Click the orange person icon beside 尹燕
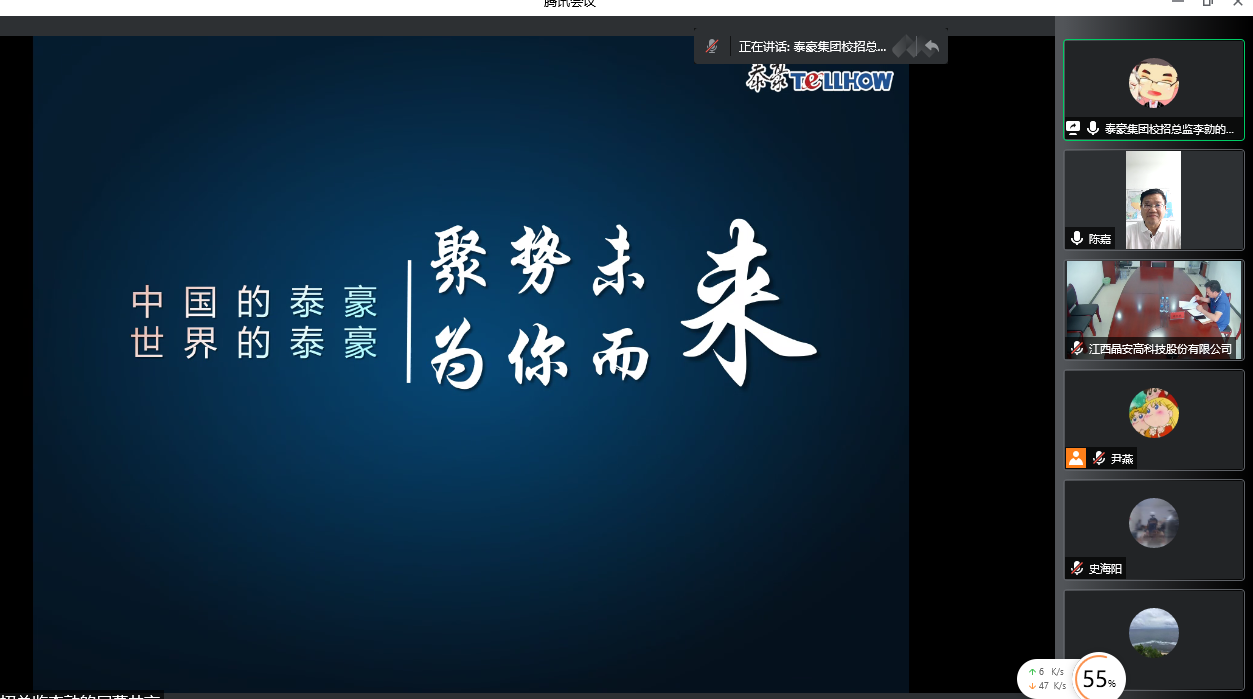1253x699 pixels. coord(1076,458)
